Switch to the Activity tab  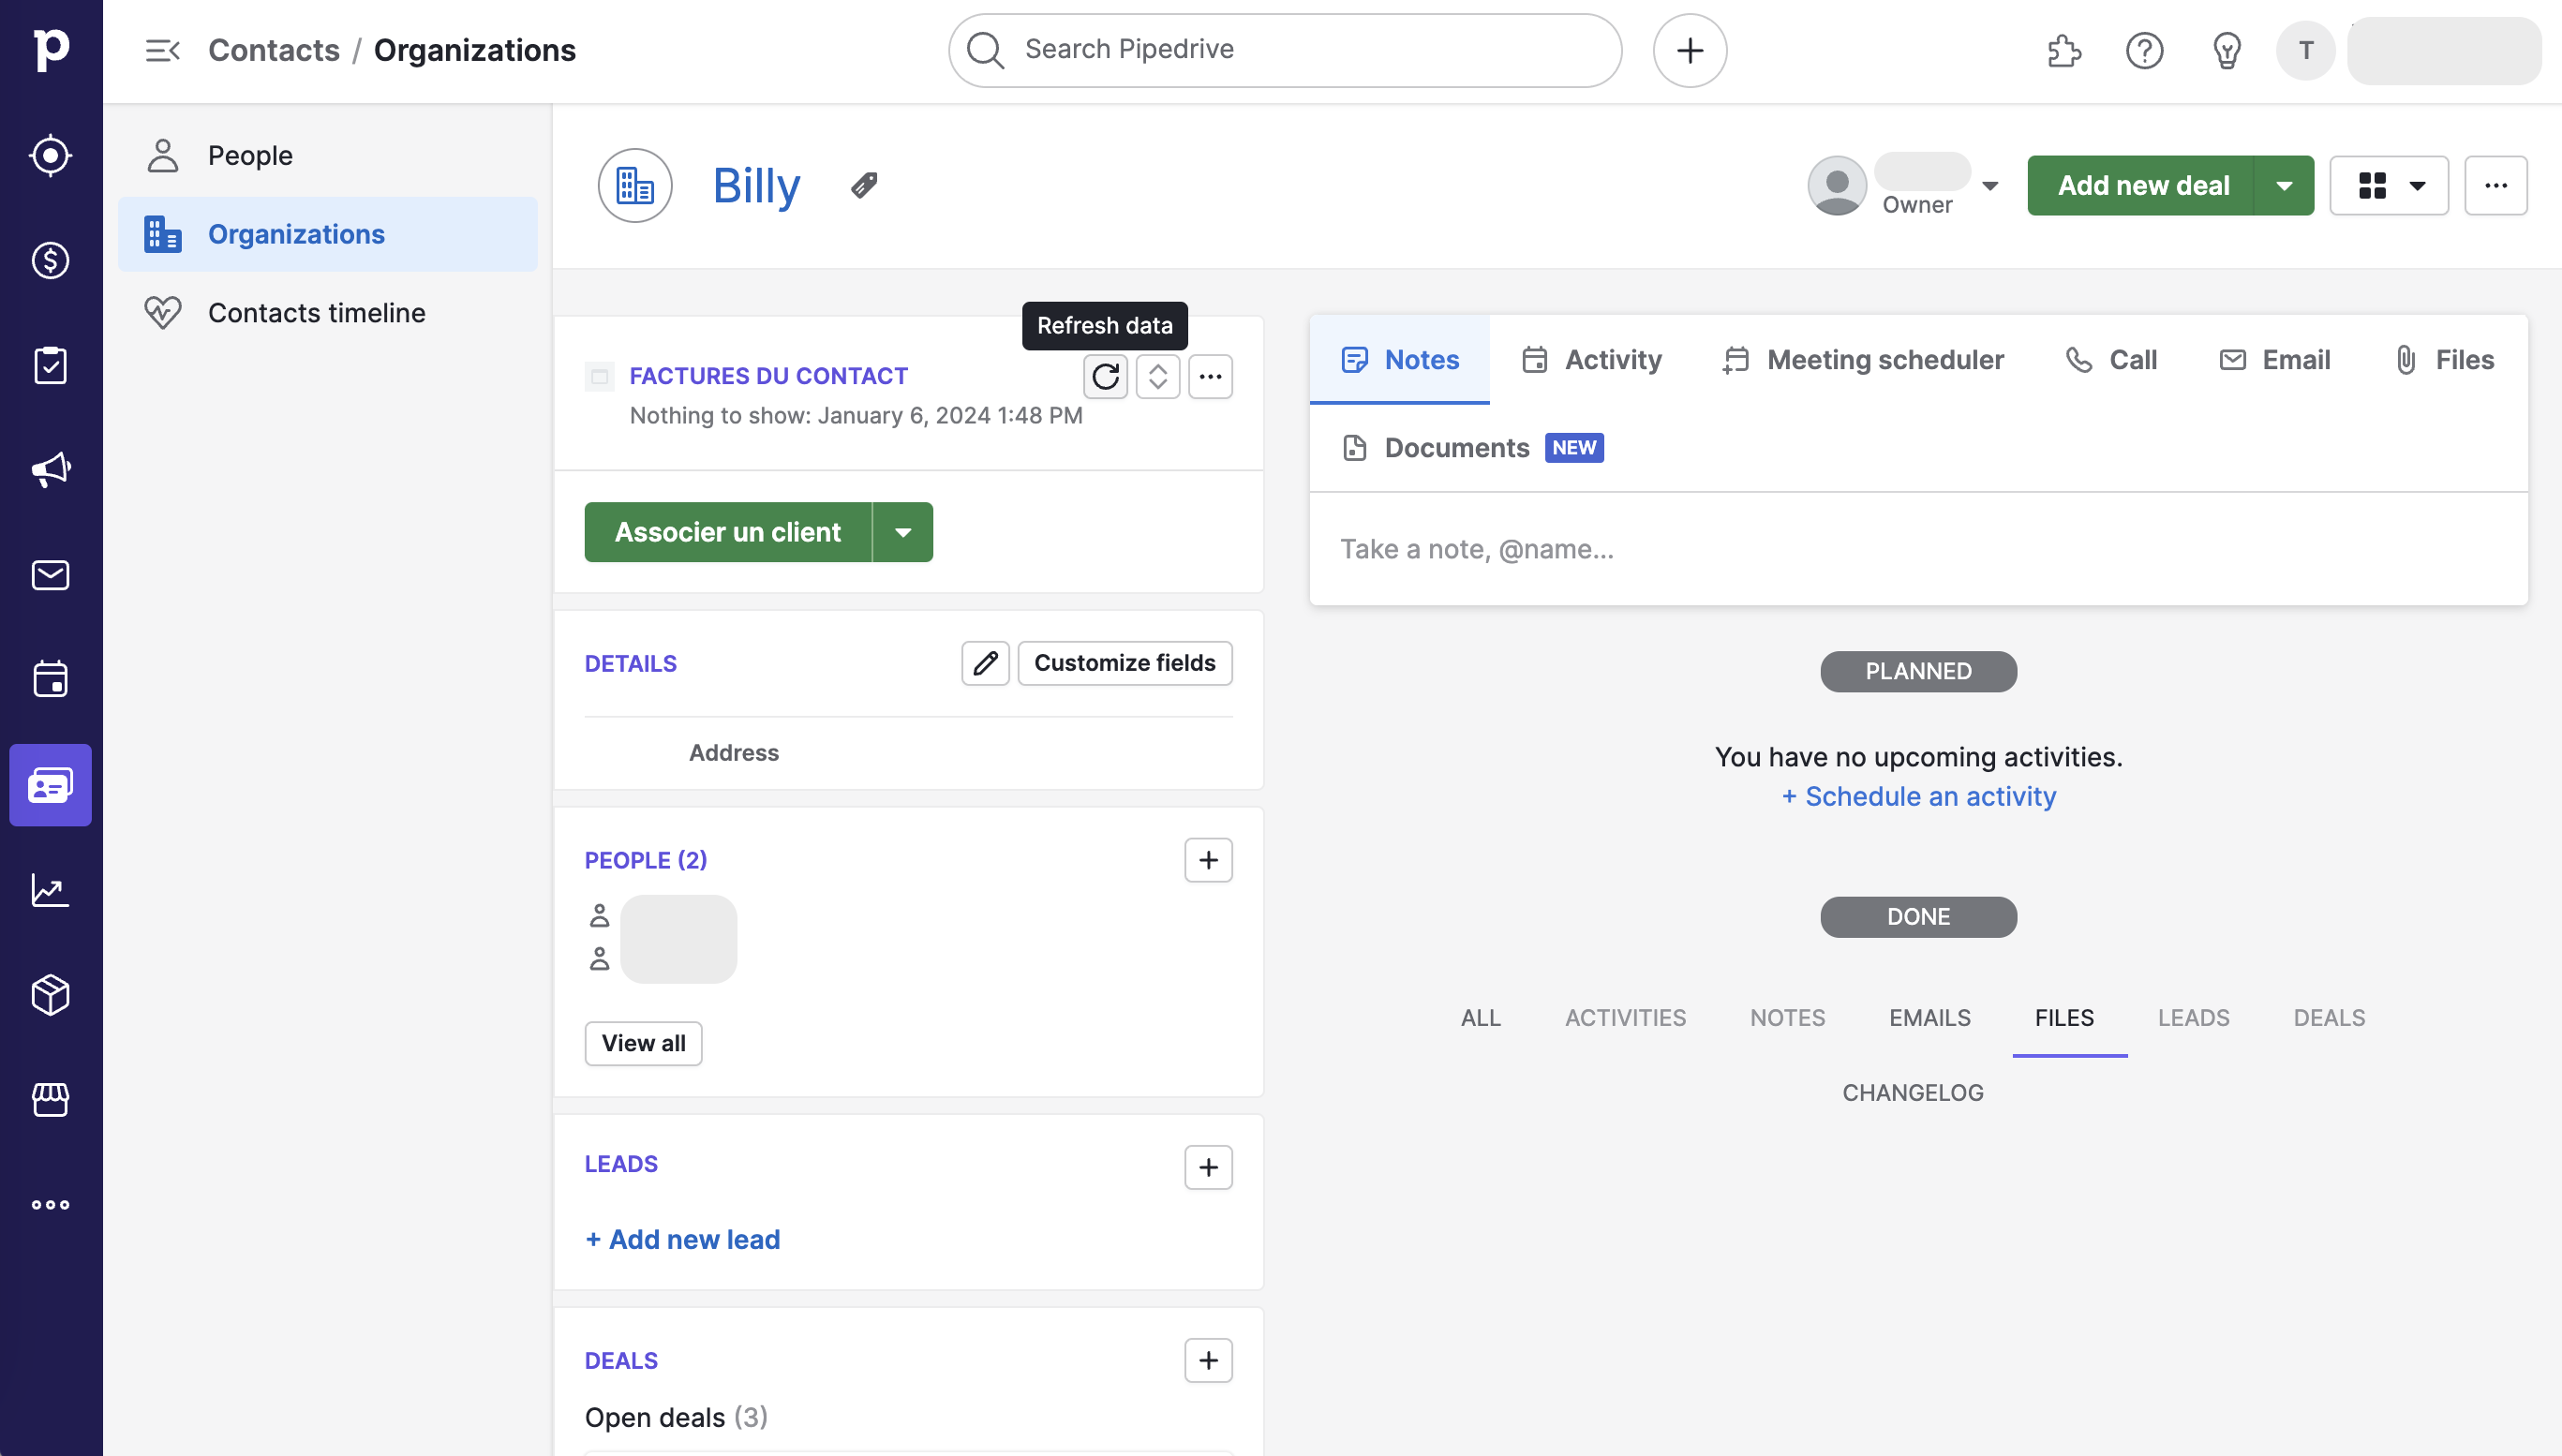click(1592, 360)
